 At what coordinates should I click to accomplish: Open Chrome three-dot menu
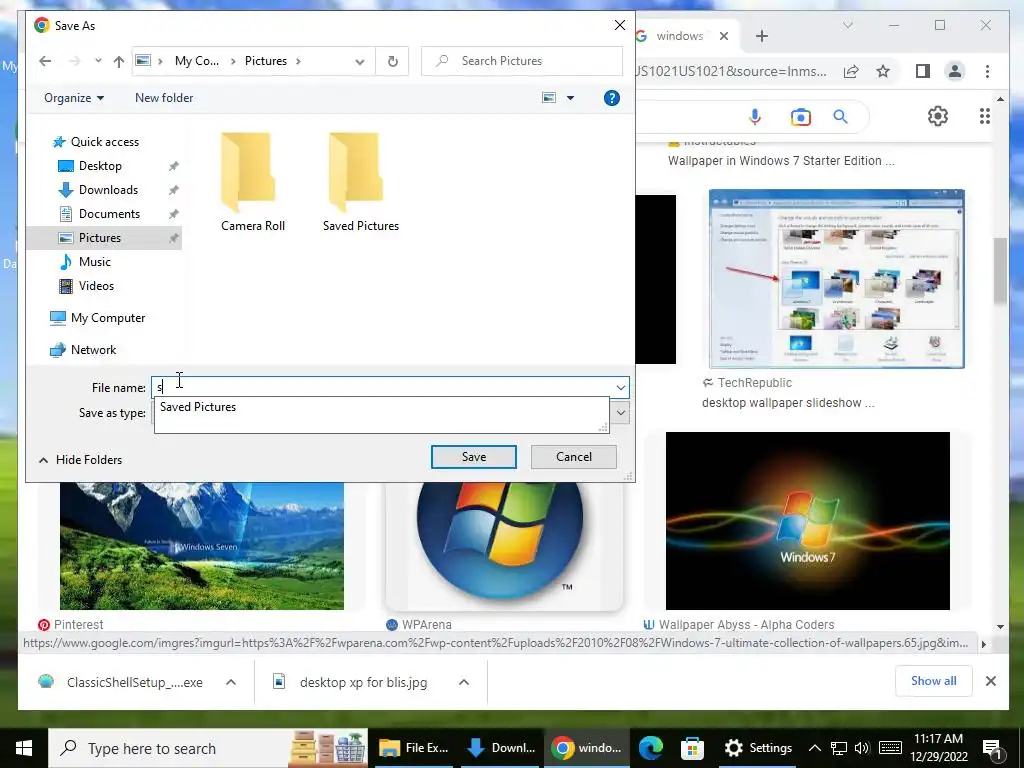tap(987, 71)
